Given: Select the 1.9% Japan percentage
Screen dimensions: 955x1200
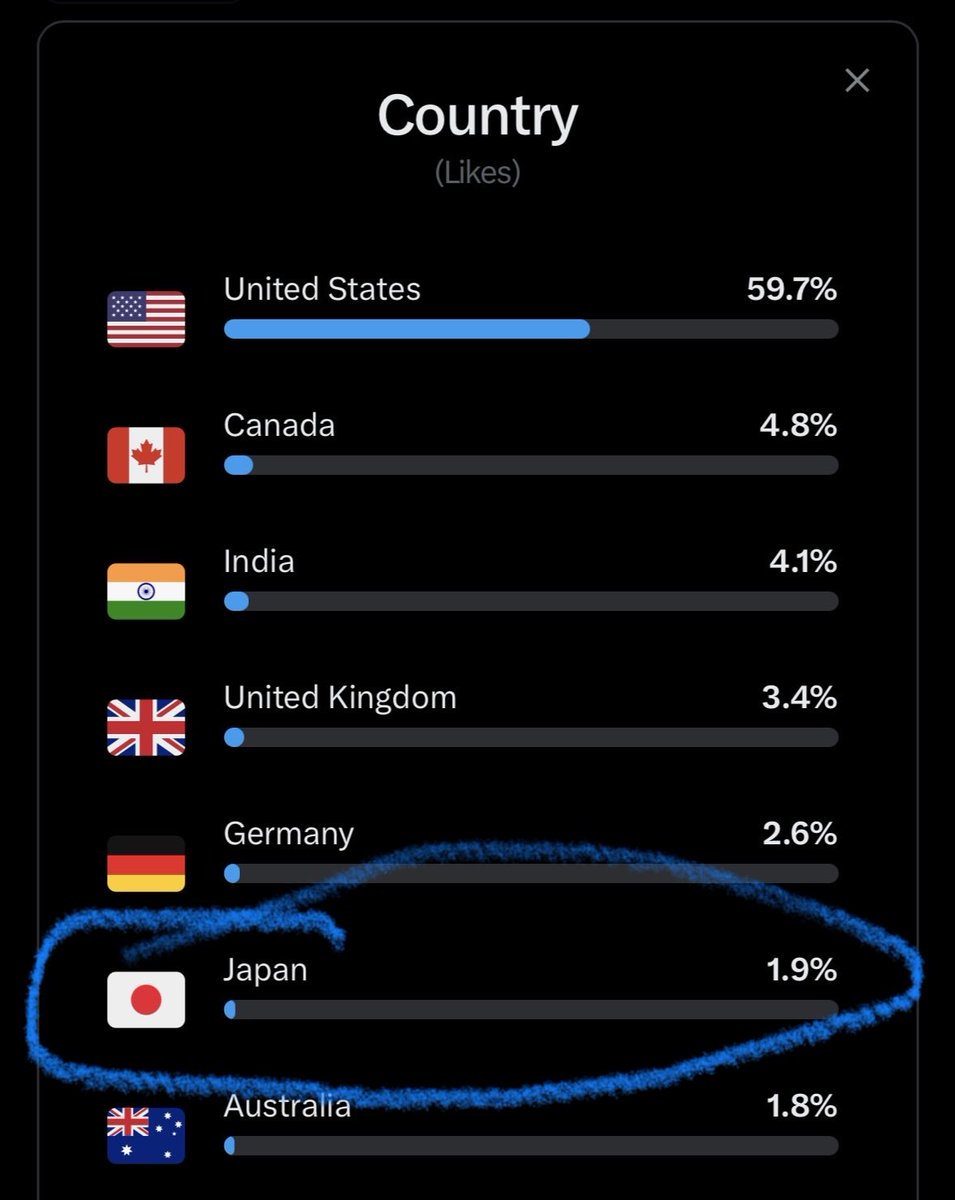Looking at the screenshot, I should [x=800, y=969].
